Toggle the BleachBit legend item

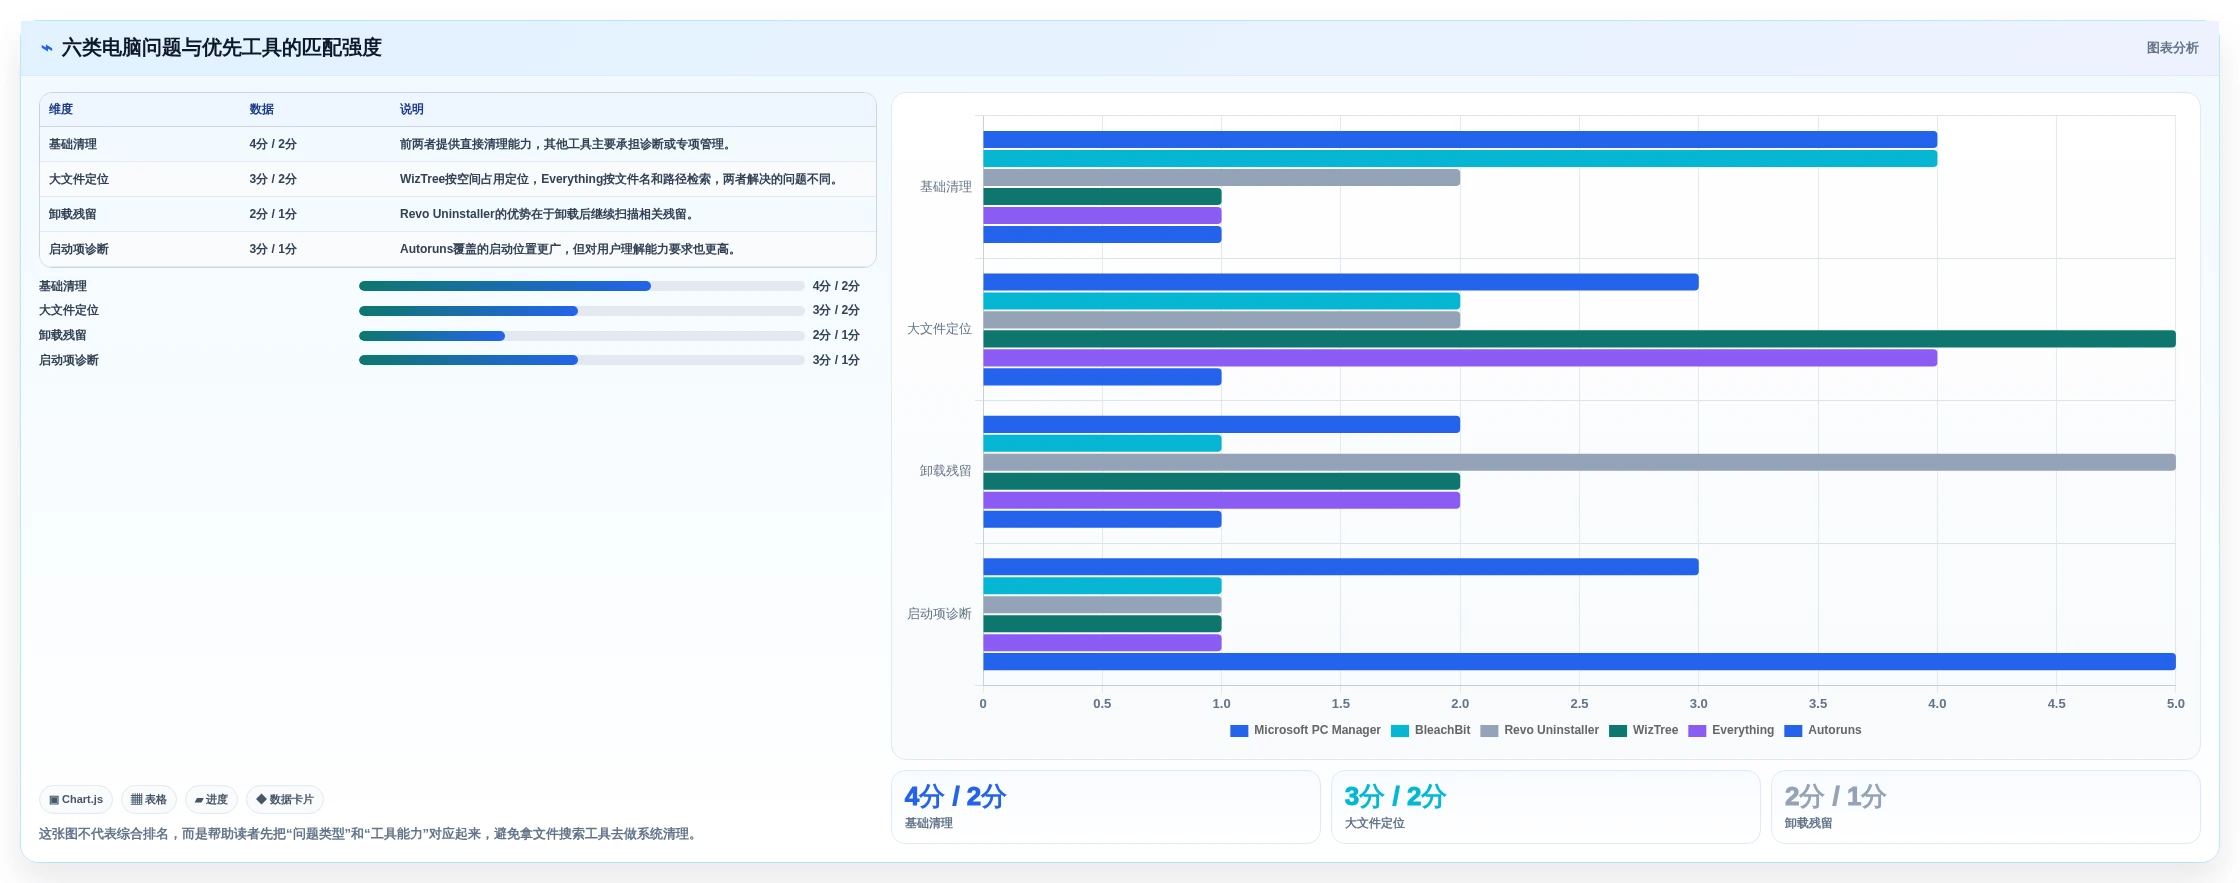click(1430, 731)
